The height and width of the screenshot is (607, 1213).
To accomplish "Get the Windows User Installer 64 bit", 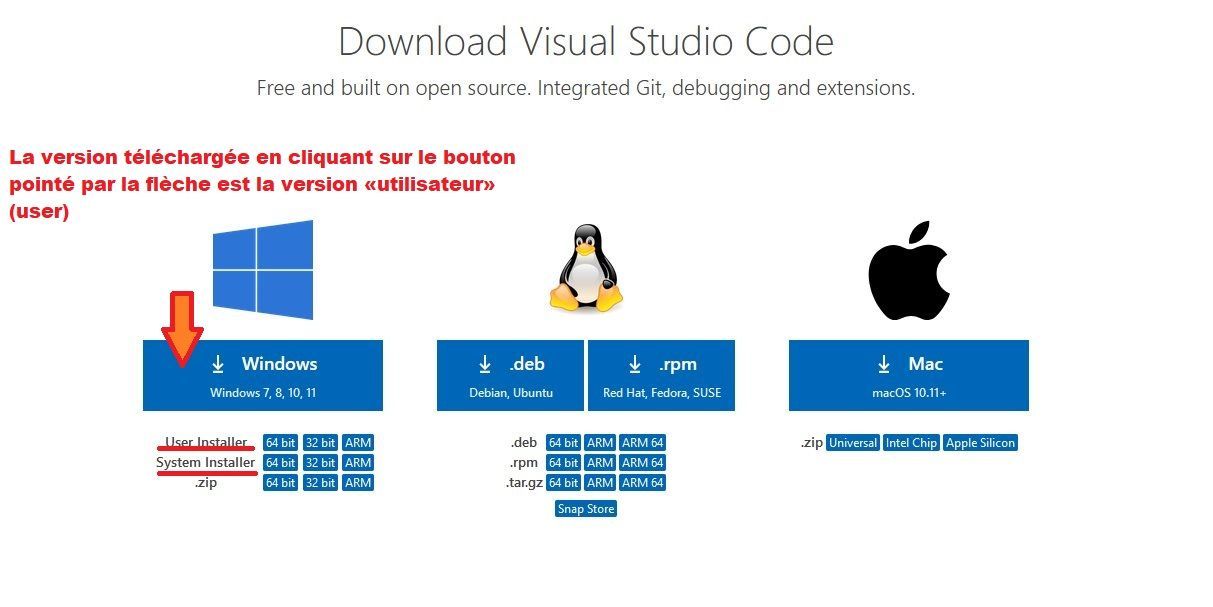I will coord(280,443).
